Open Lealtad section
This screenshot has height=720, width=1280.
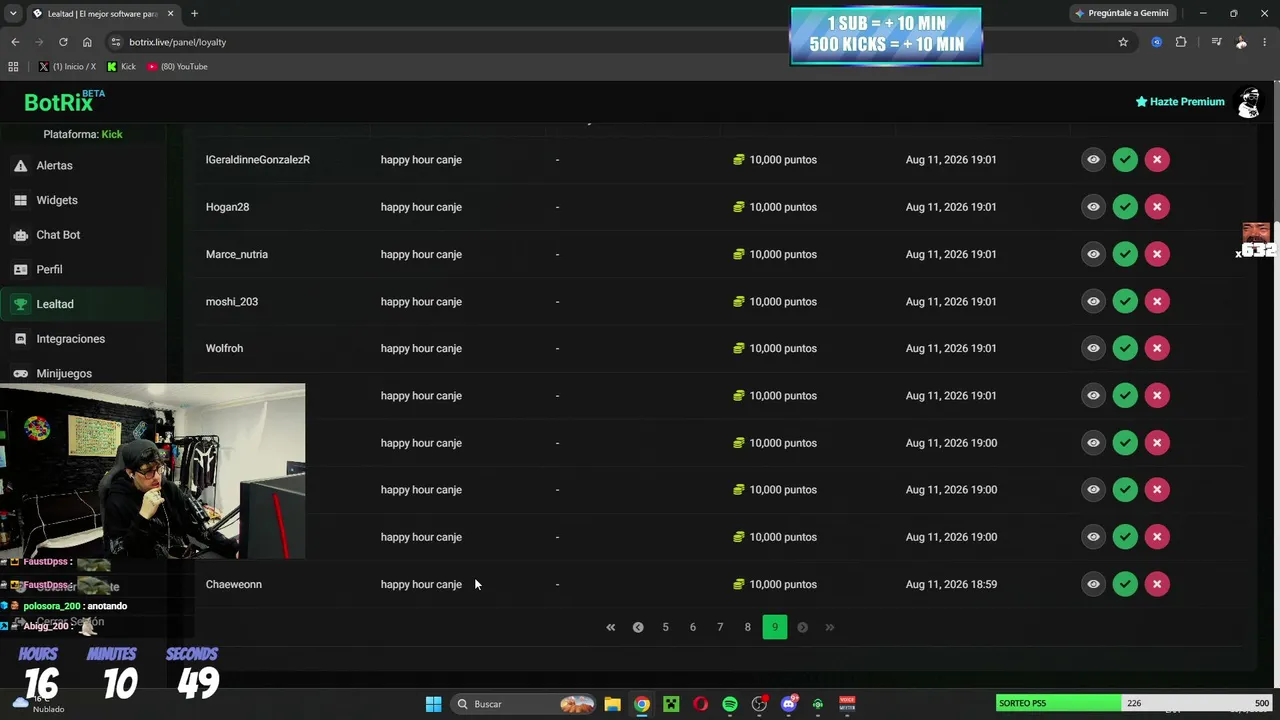(x=83, y=304)
